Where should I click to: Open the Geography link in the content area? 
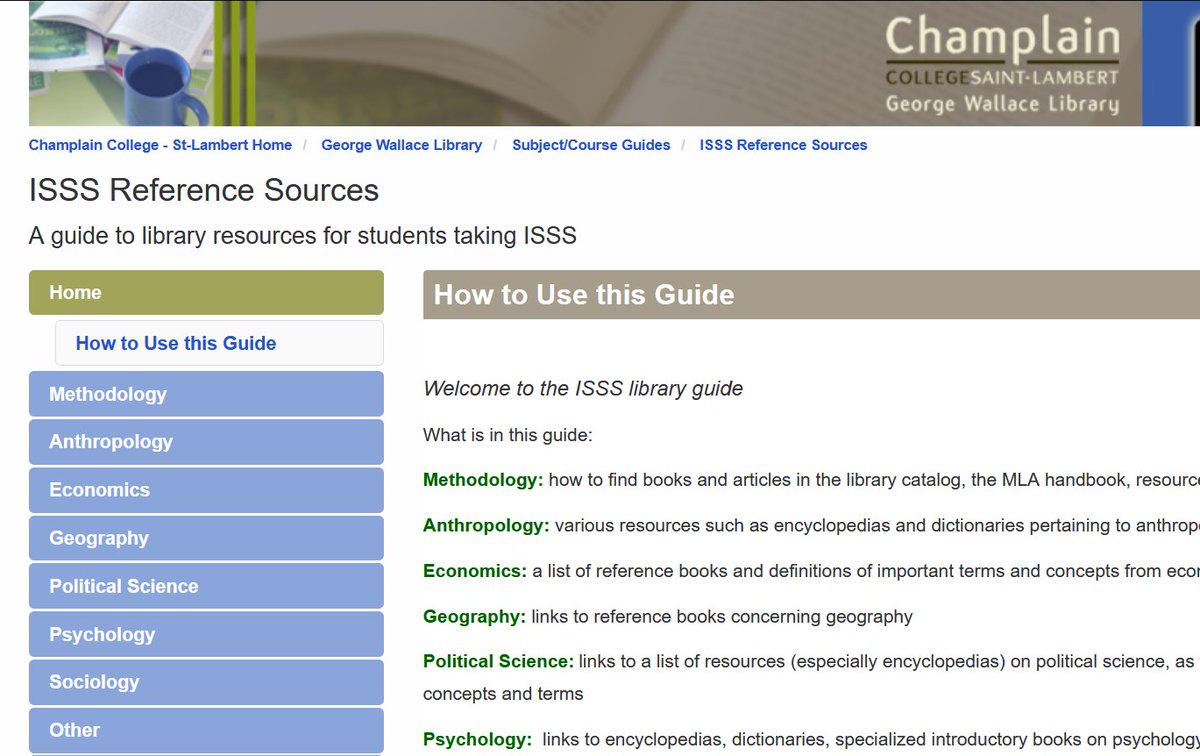pyautogui.click(x=472, y=616)
